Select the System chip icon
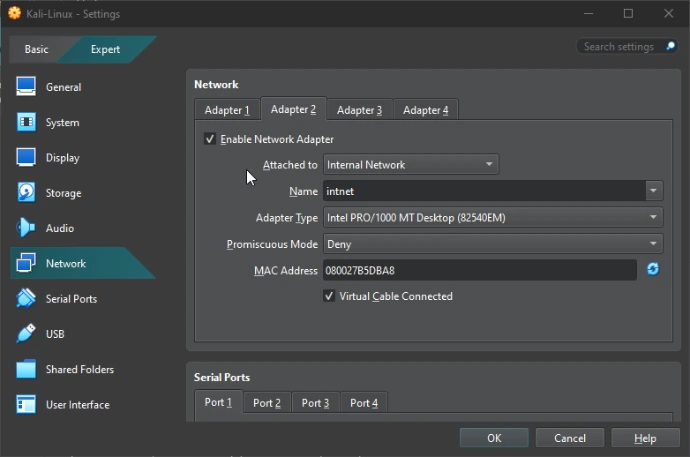Image resolution: width=690 pixels, height=457 pixels. pyautogui.click(x=26, y=122)
